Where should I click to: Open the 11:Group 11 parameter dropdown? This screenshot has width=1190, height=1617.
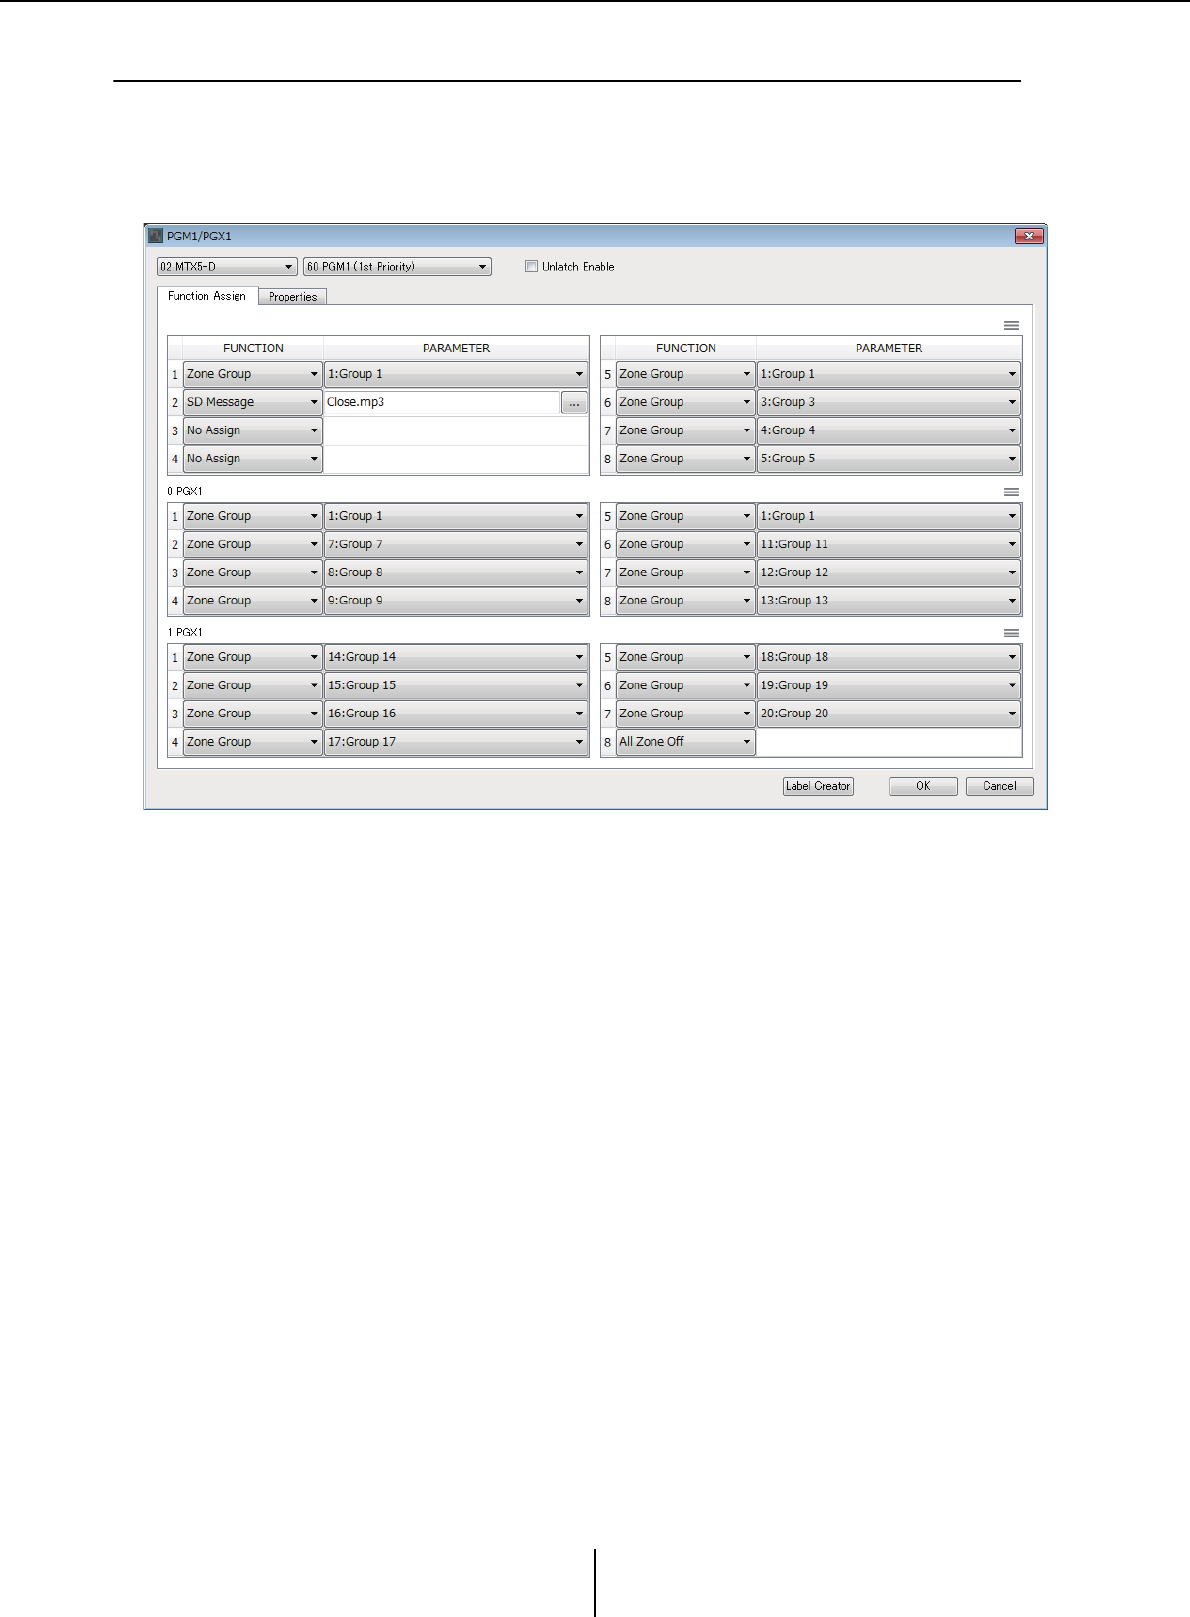[888, 544]
